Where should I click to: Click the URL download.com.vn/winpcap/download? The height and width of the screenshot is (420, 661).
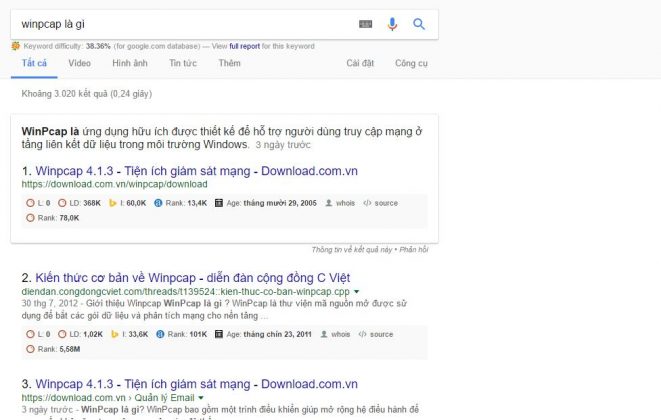pyautogui.click(x=114, y=184)
